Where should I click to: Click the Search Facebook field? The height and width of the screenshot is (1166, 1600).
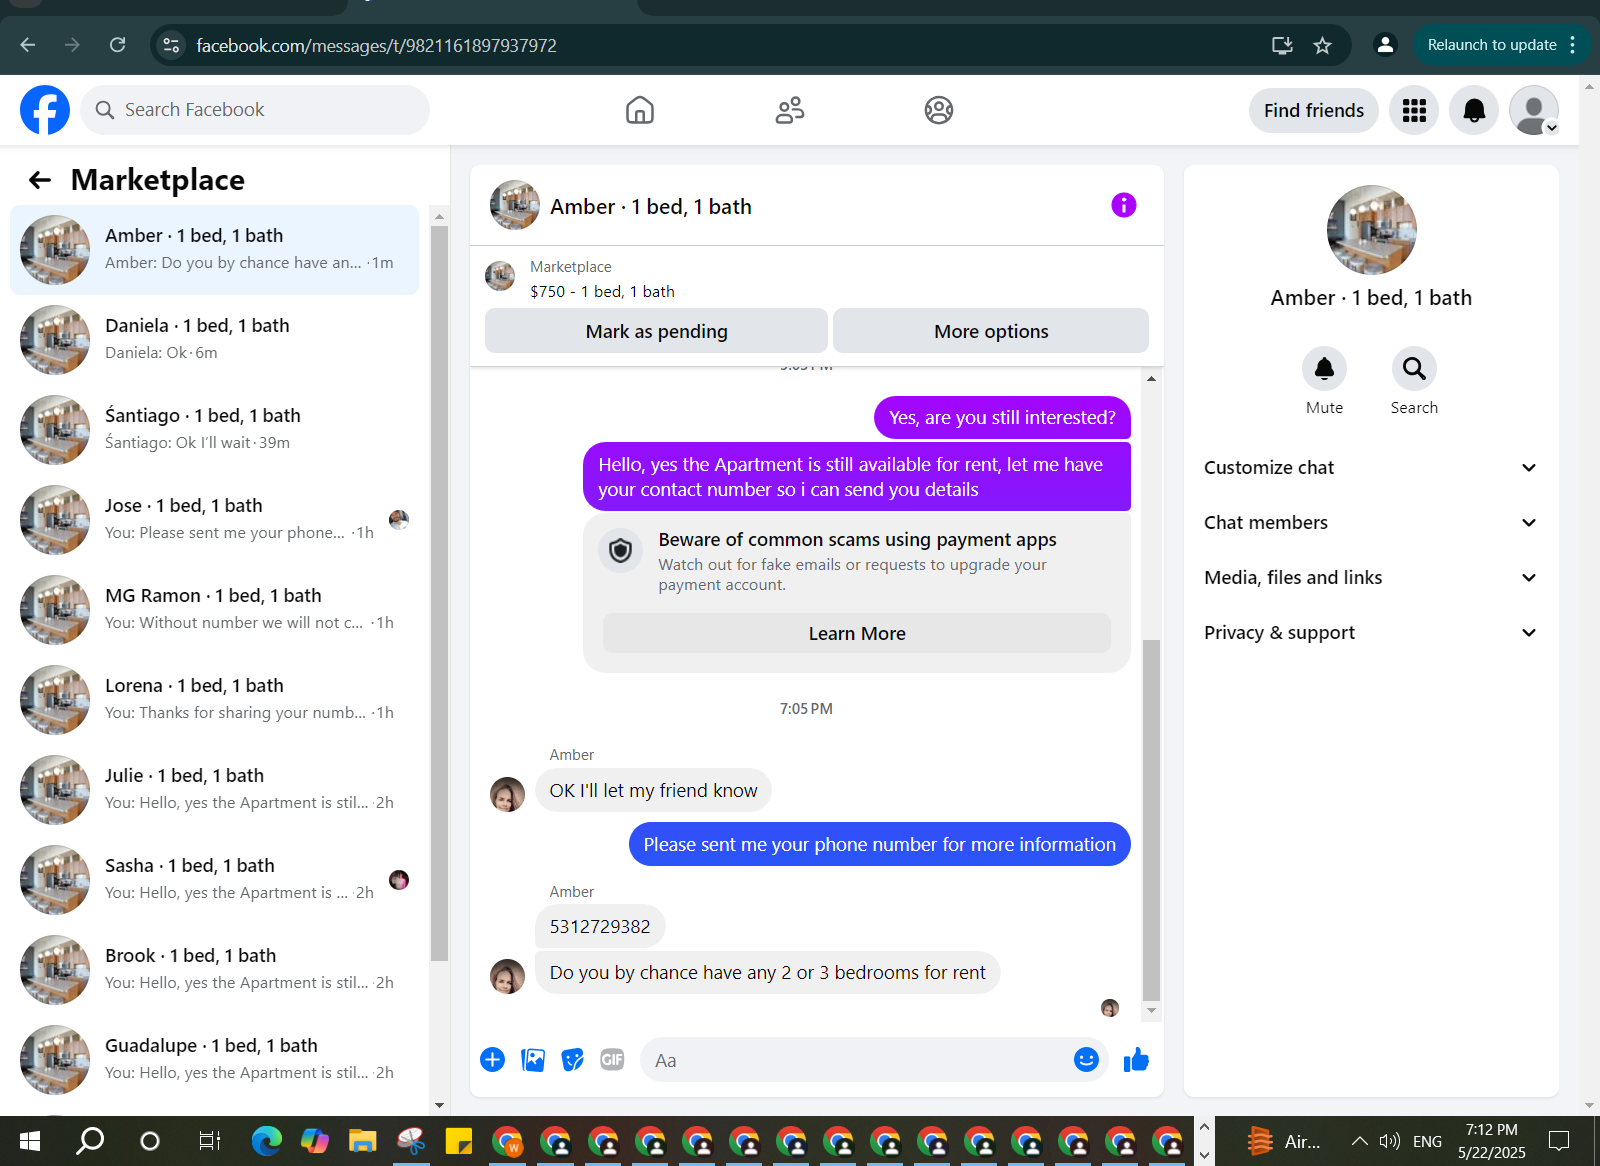click(255, 110)
